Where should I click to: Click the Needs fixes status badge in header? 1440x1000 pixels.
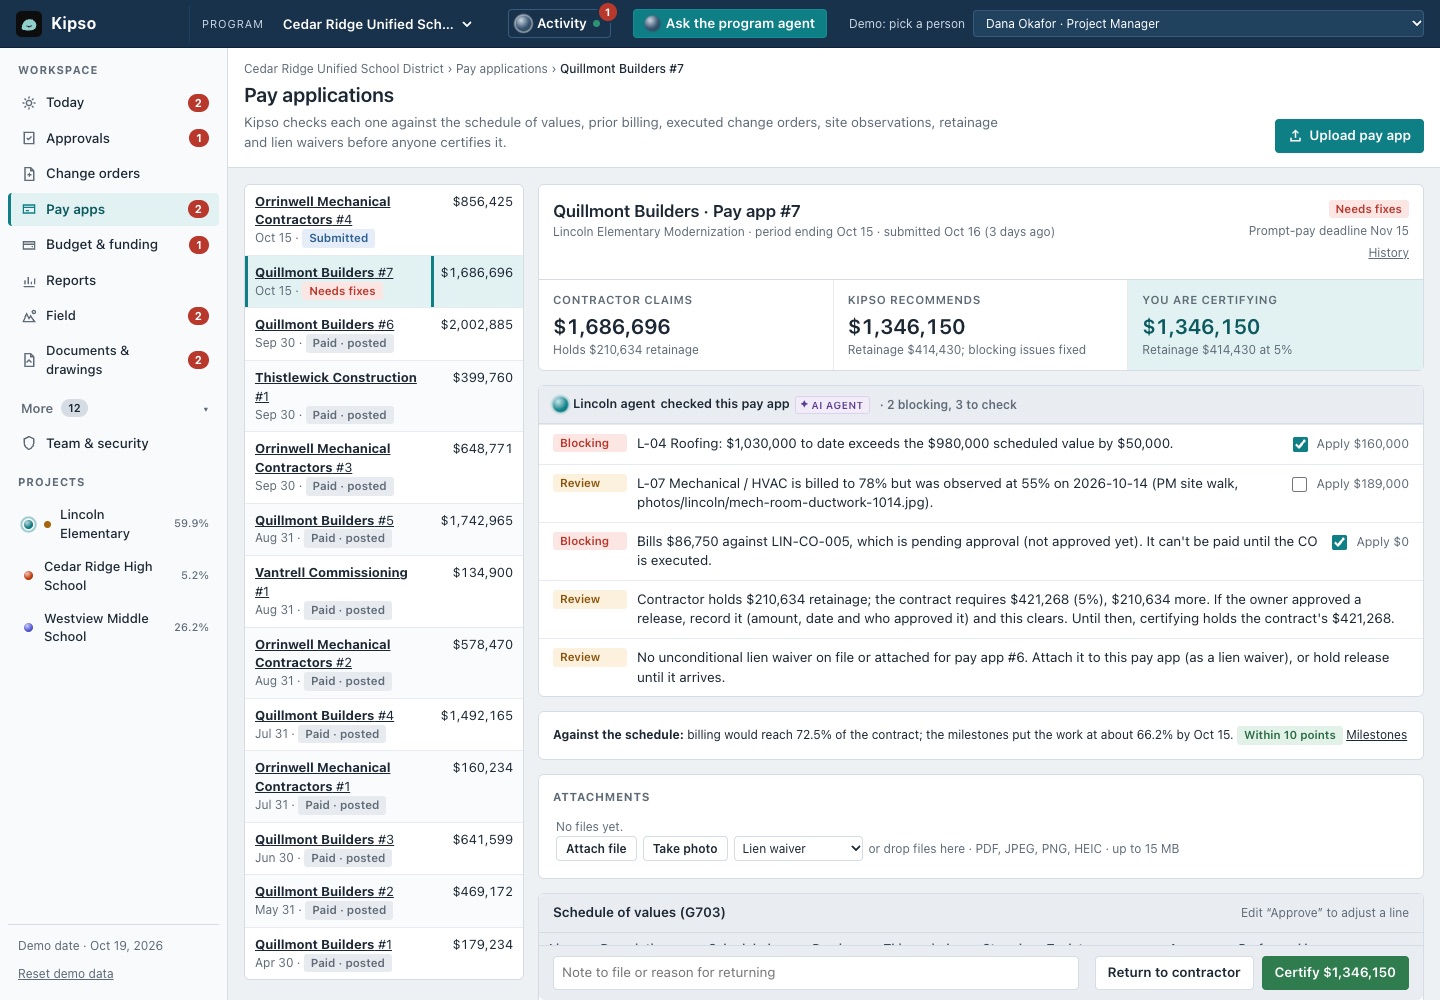tap(1368, 209)
